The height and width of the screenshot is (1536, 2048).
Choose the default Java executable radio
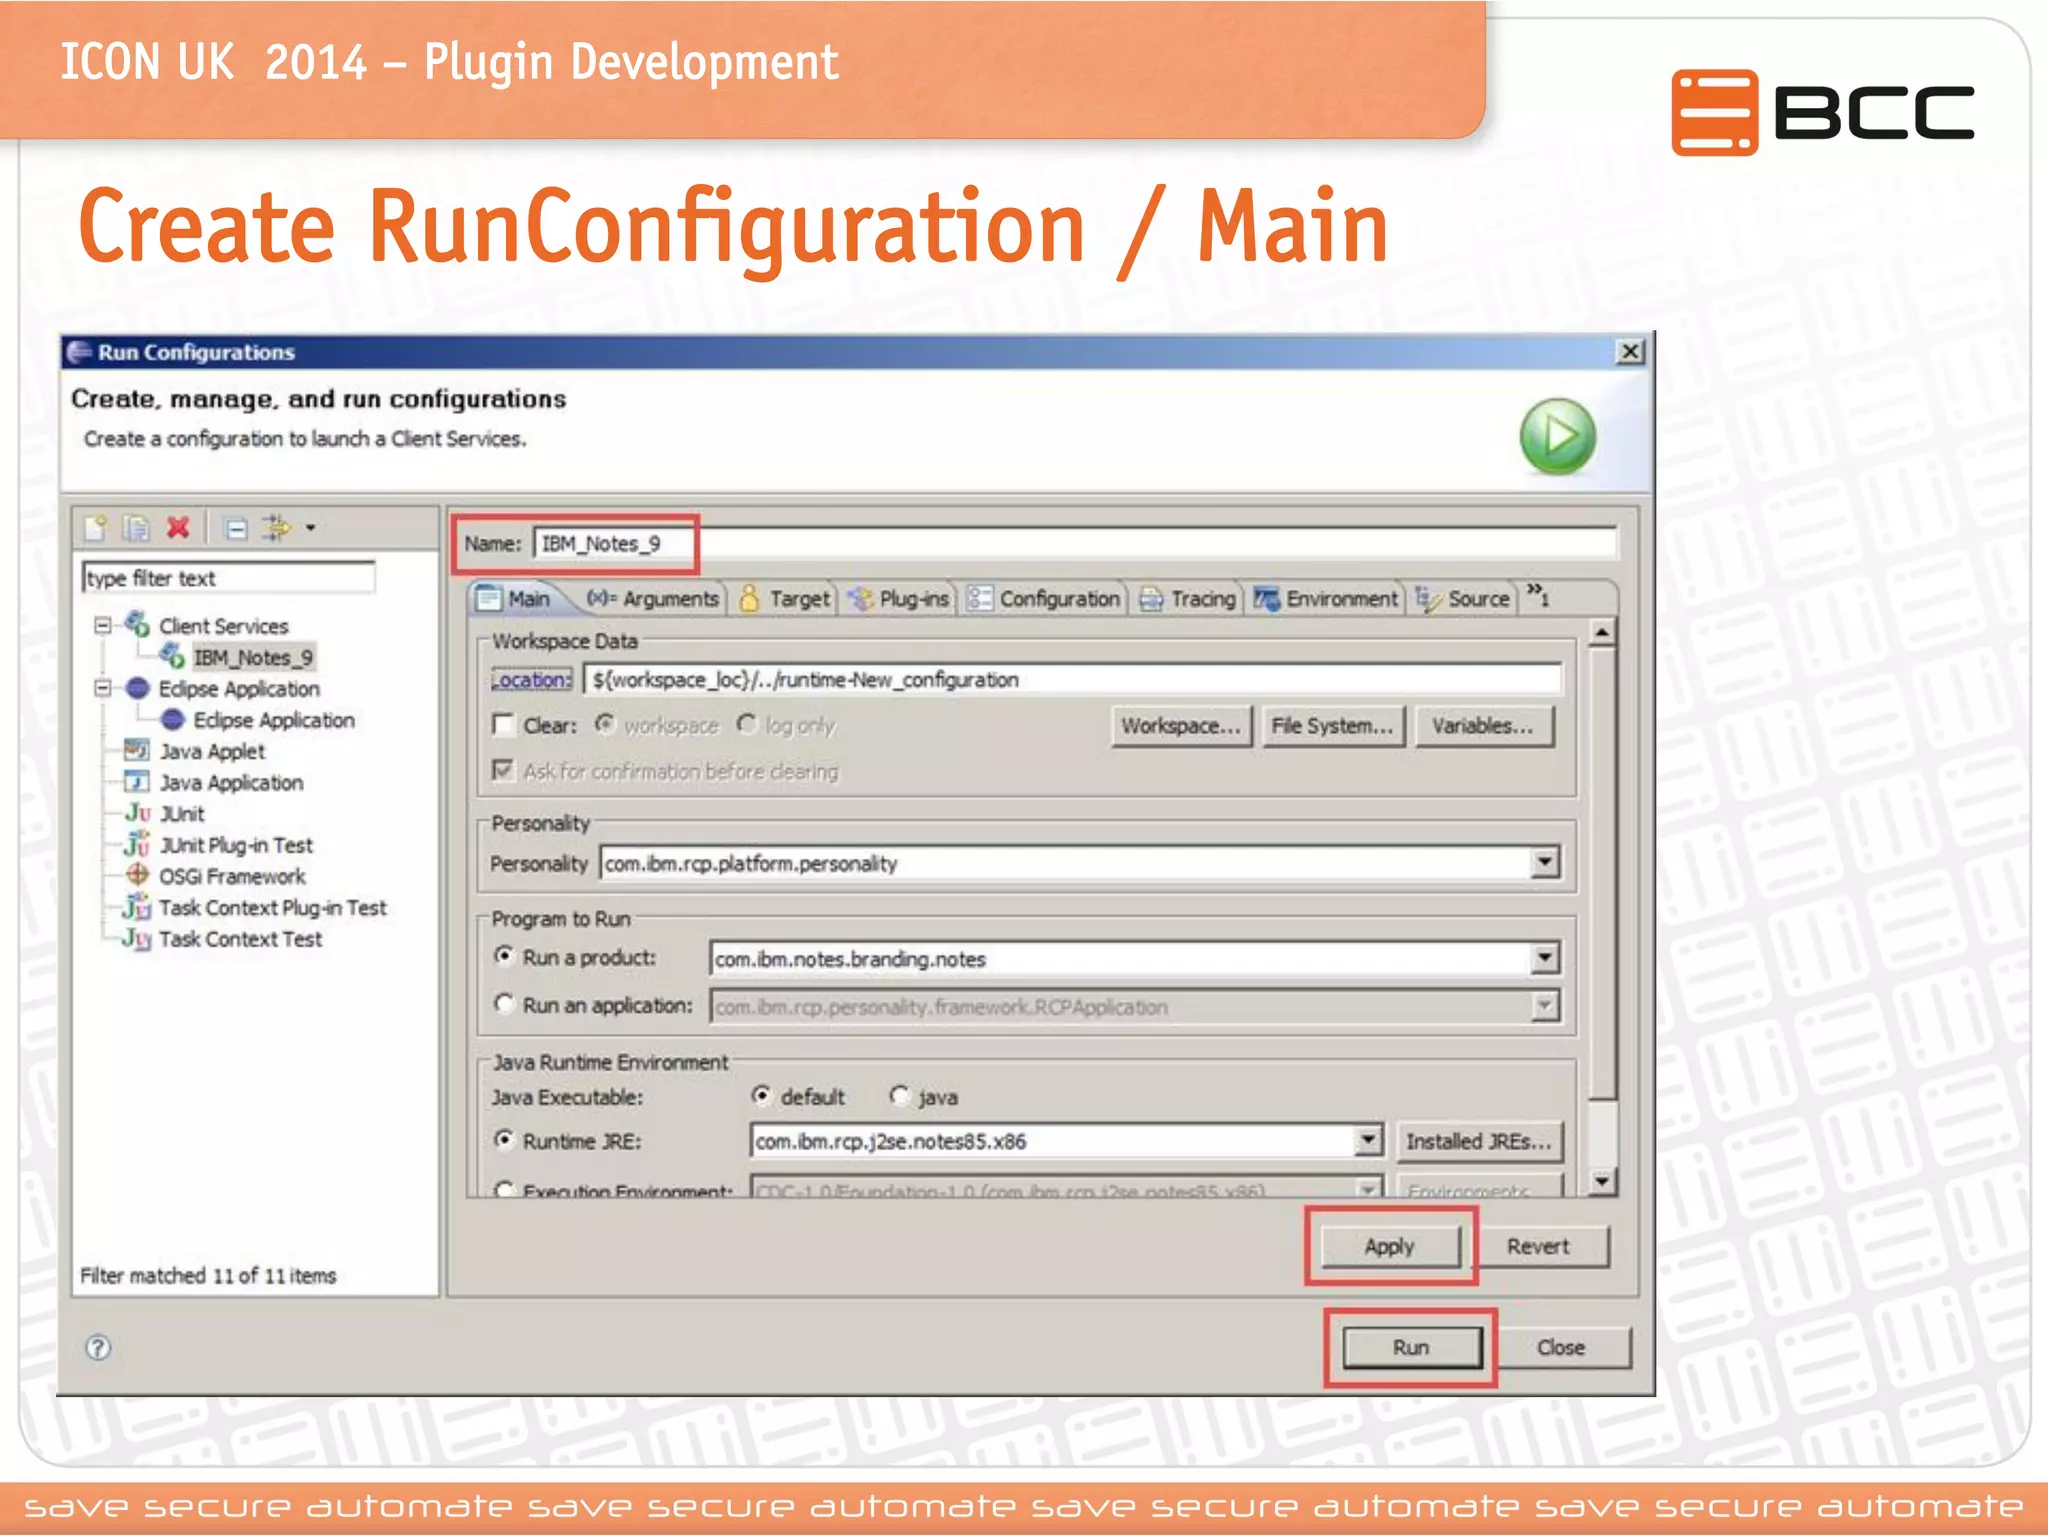[762, 1095]
